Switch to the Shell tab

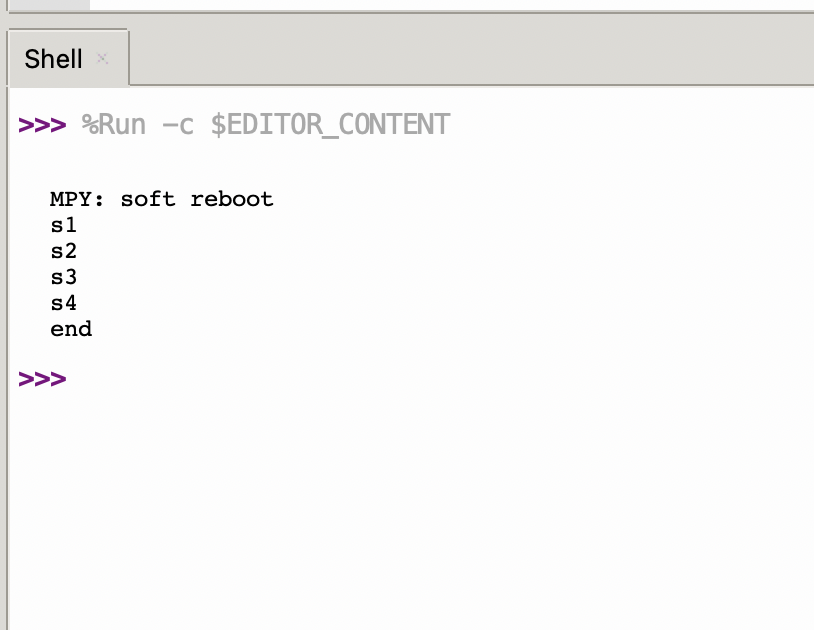pos(52,58)
